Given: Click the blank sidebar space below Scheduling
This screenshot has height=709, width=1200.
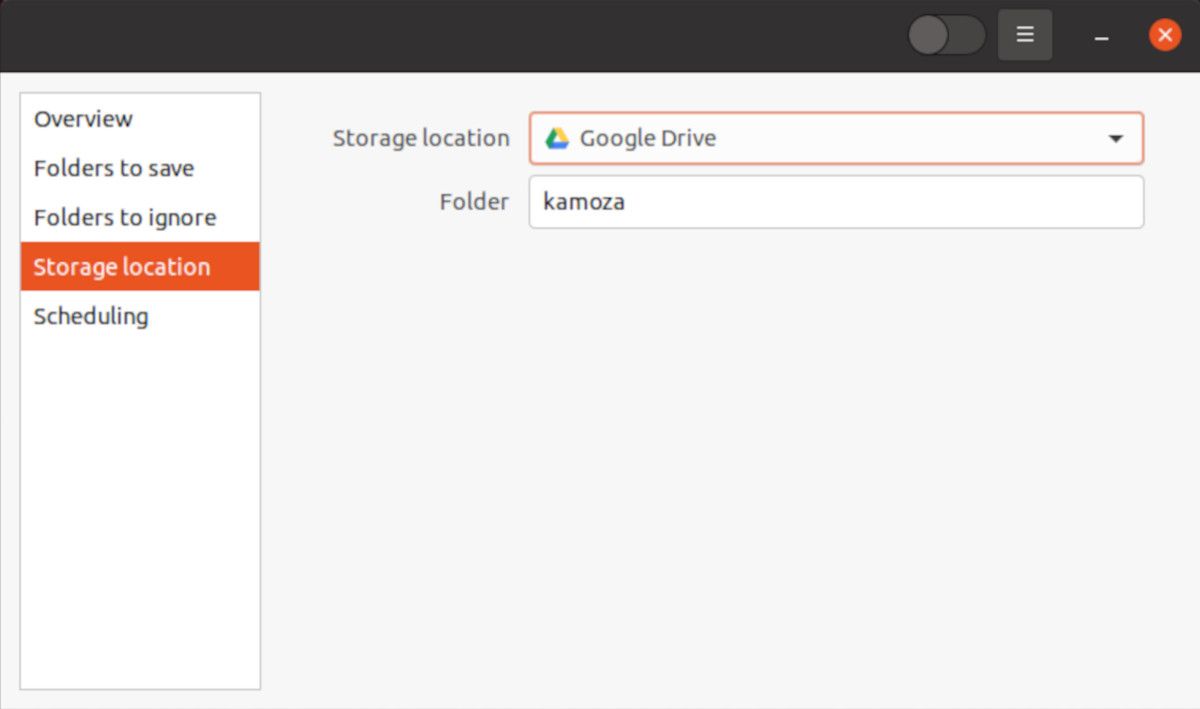Looking at the screenshot, I should pos(140,500).
